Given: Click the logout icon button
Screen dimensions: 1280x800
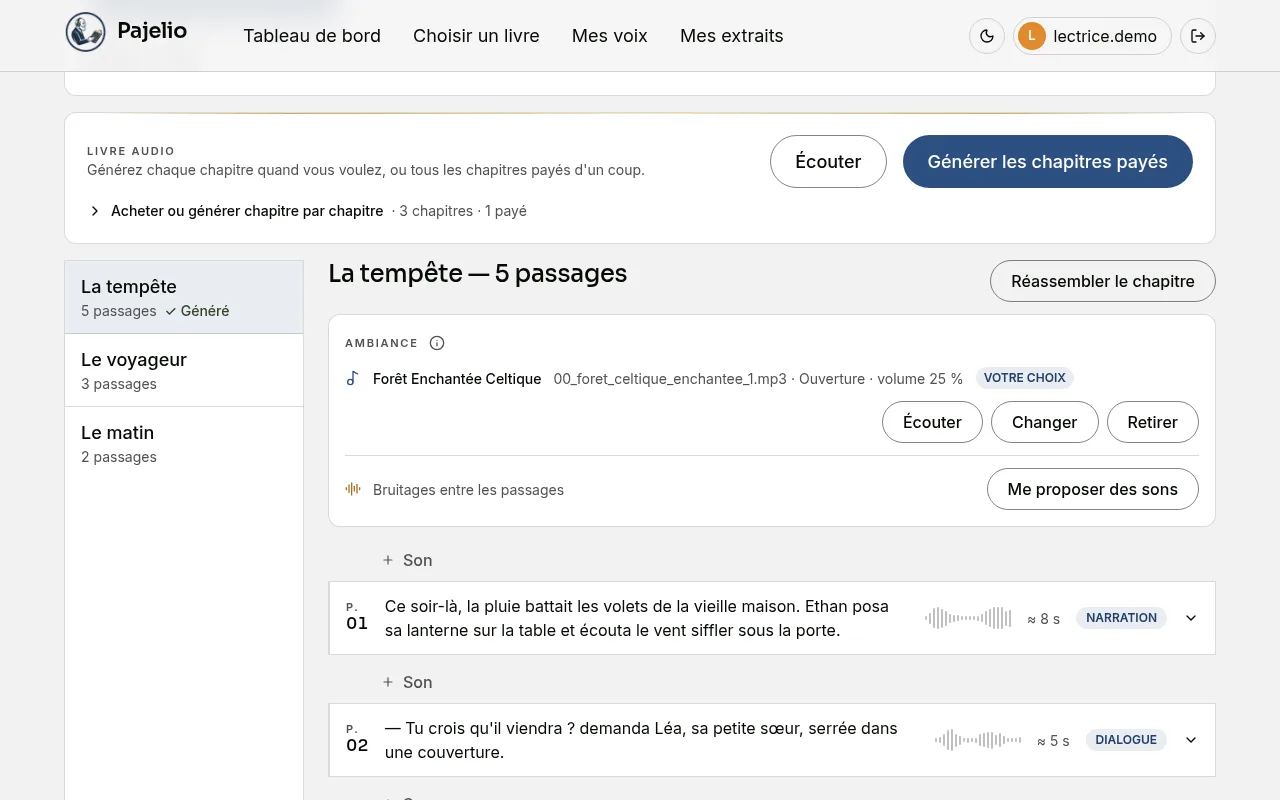Looking at the screenshot, I should (x=1198, y=36).
